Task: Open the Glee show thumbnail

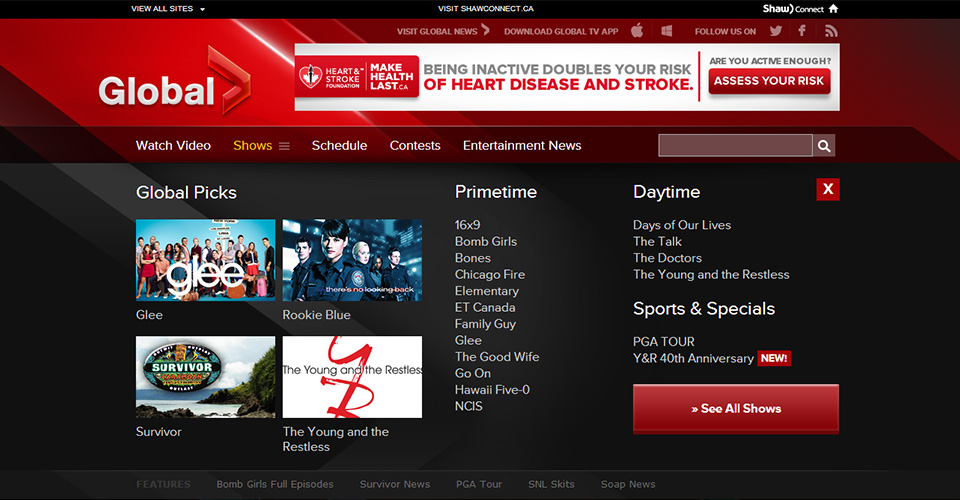Action: coord(205,260)
